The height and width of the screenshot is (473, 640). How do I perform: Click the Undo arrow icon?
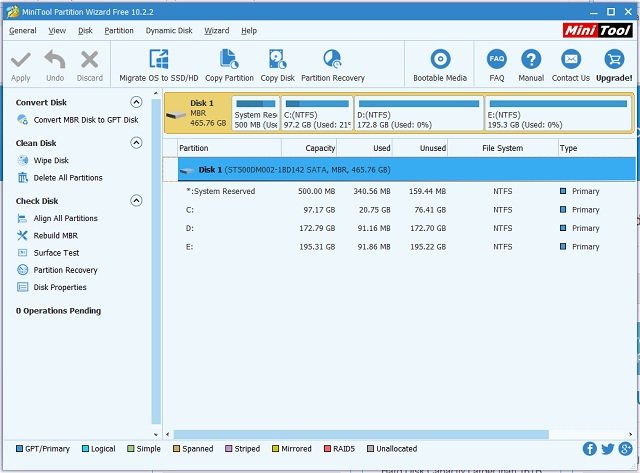(x=55, y=60)
